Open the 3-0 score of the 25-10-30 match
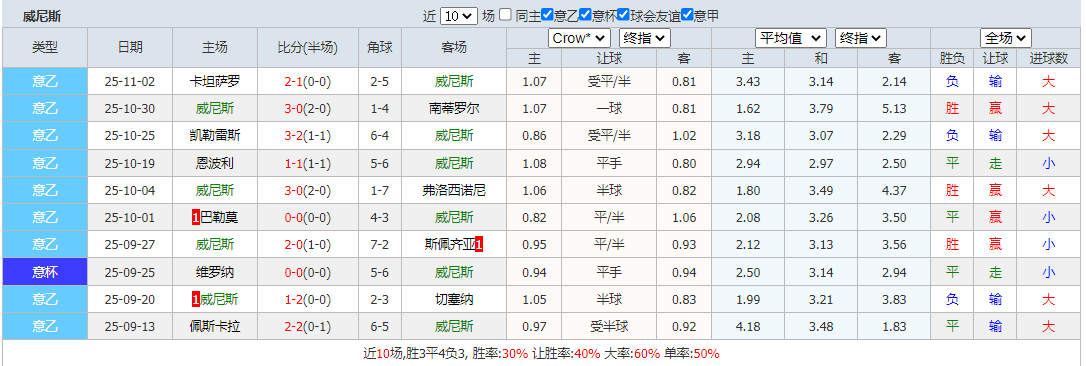Image resolution: width=1086 pixels, height=366 pixels. coord(295,109)
